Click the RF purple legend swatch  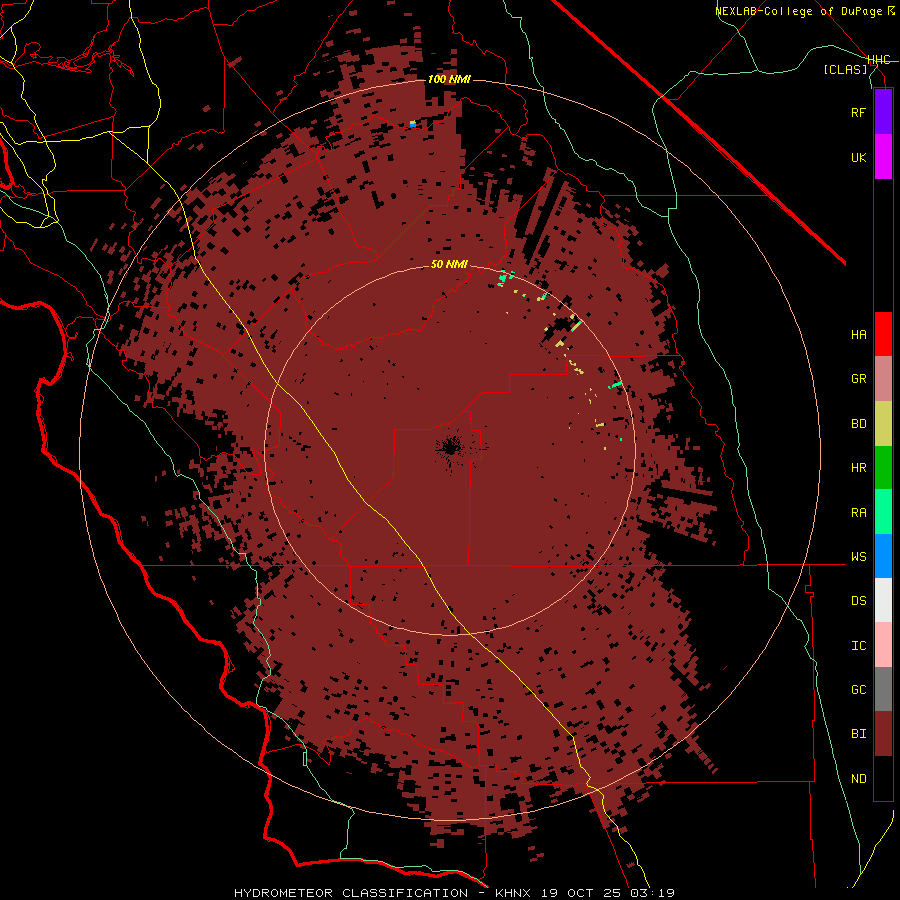click(883, 112)
